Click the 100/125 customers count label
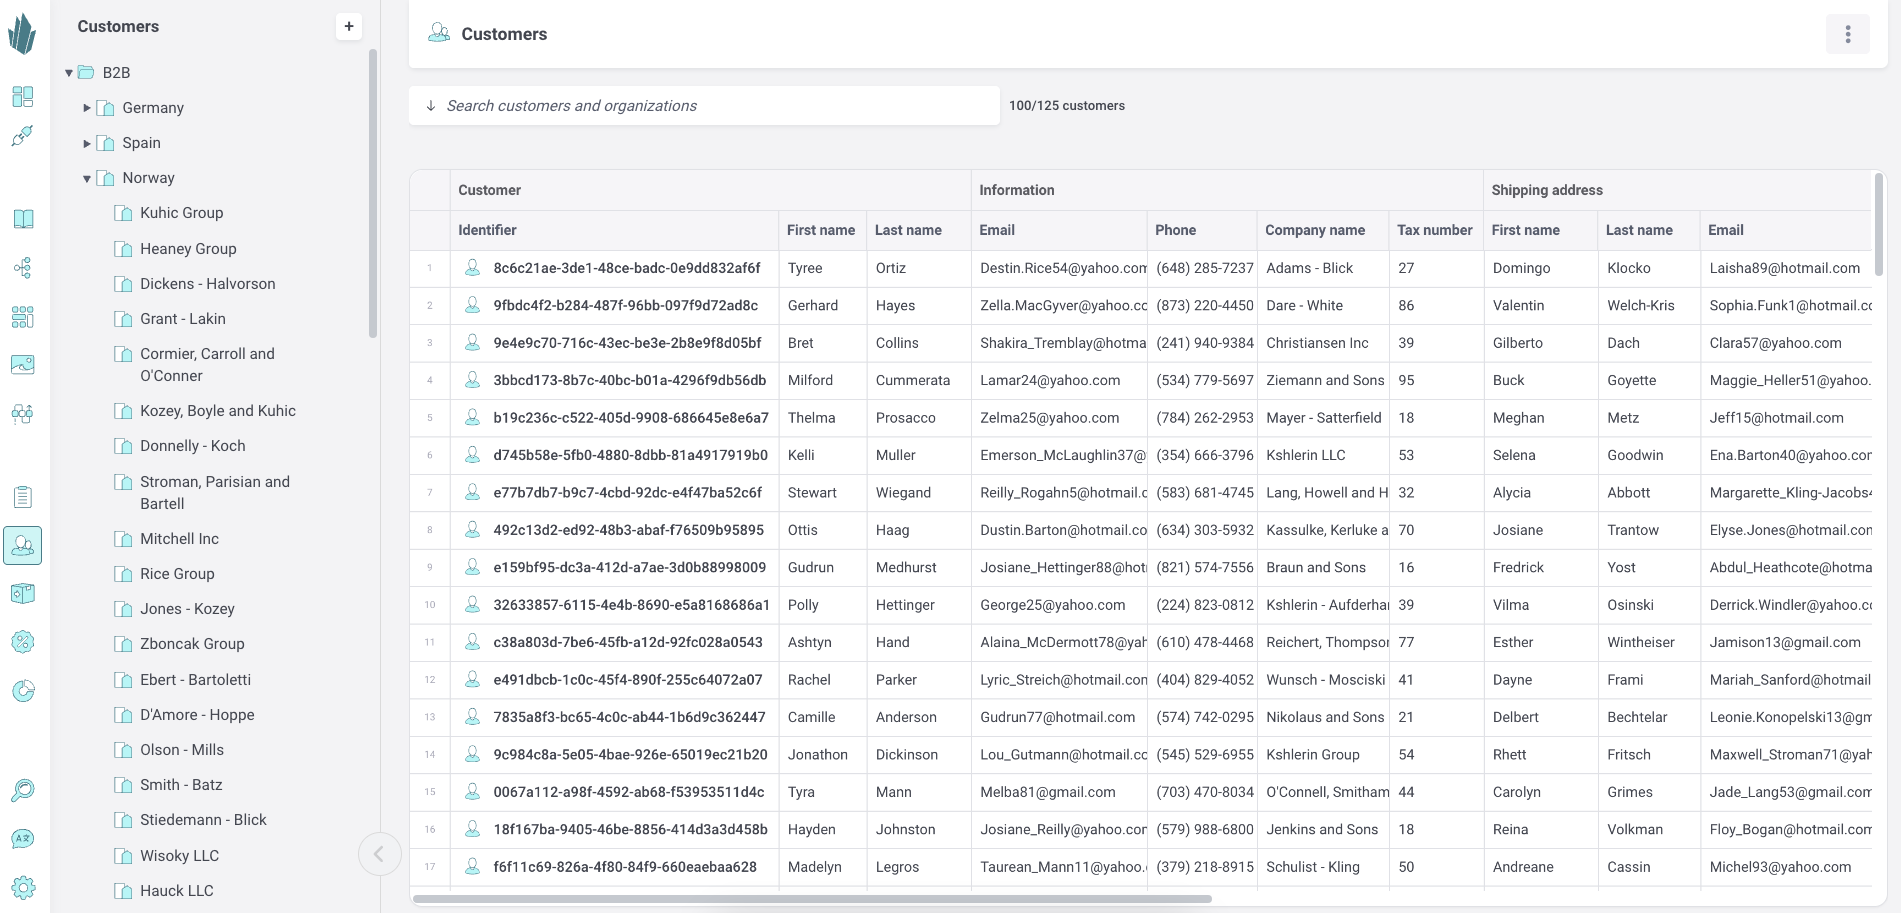Image resolution: width=1901 pixels, height=913 pixels. [x=1066, y=106]
